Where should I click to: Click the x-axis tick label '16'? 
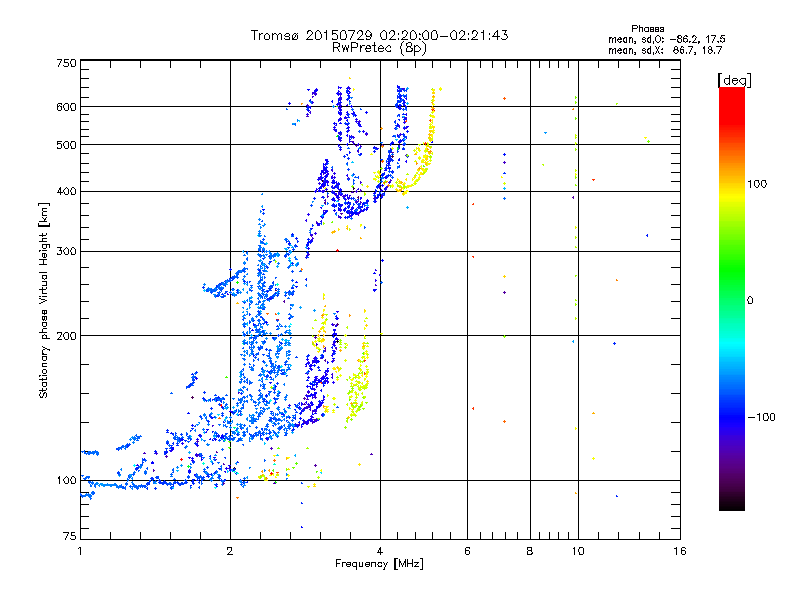click(x=680, y=551)
